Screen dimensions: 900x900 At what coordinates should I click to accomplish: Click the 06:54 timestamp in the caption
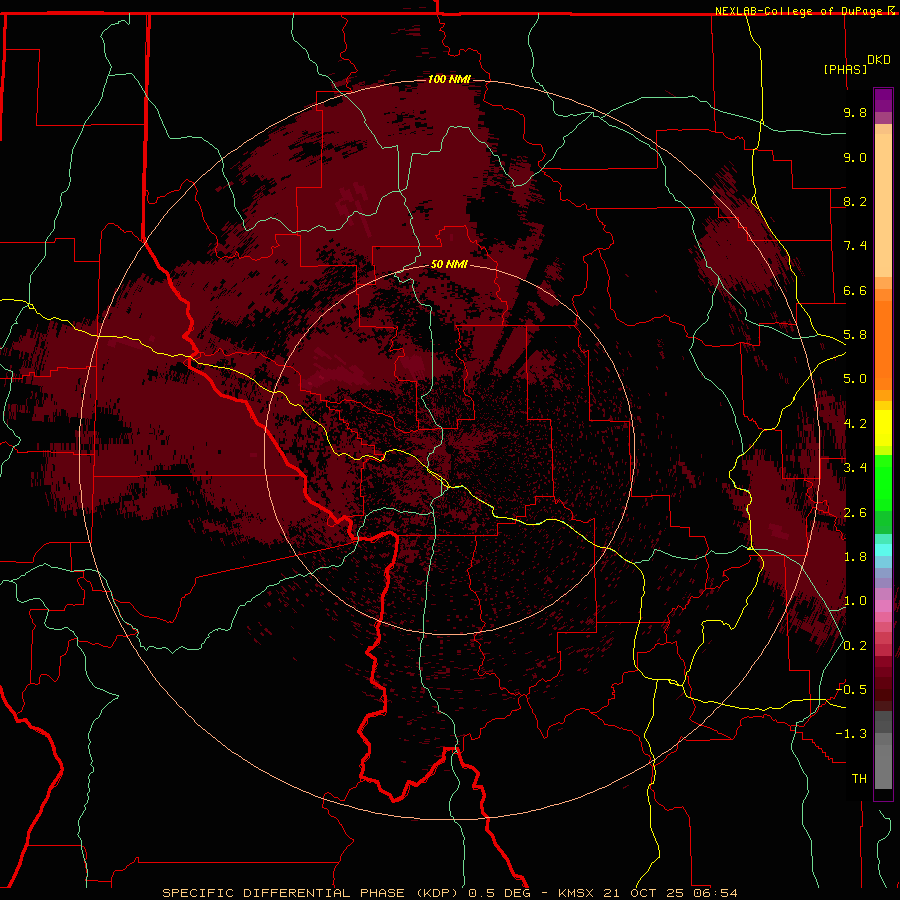point(715,893)
